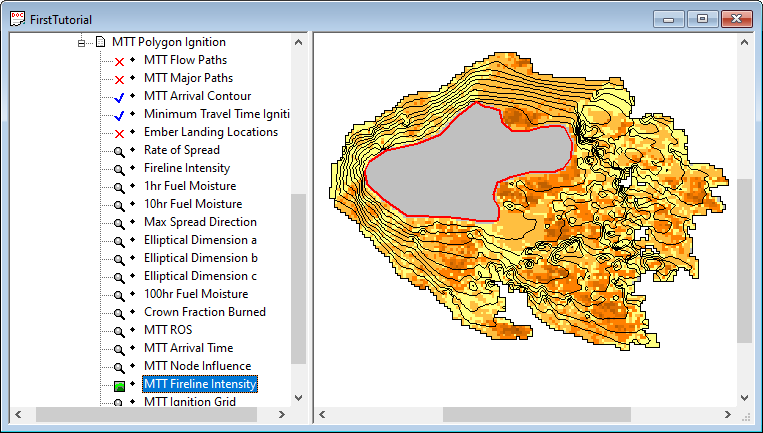Select Max Spread Direction tree item
This screenshot has height=433, width=763.
tap(200, 222)
